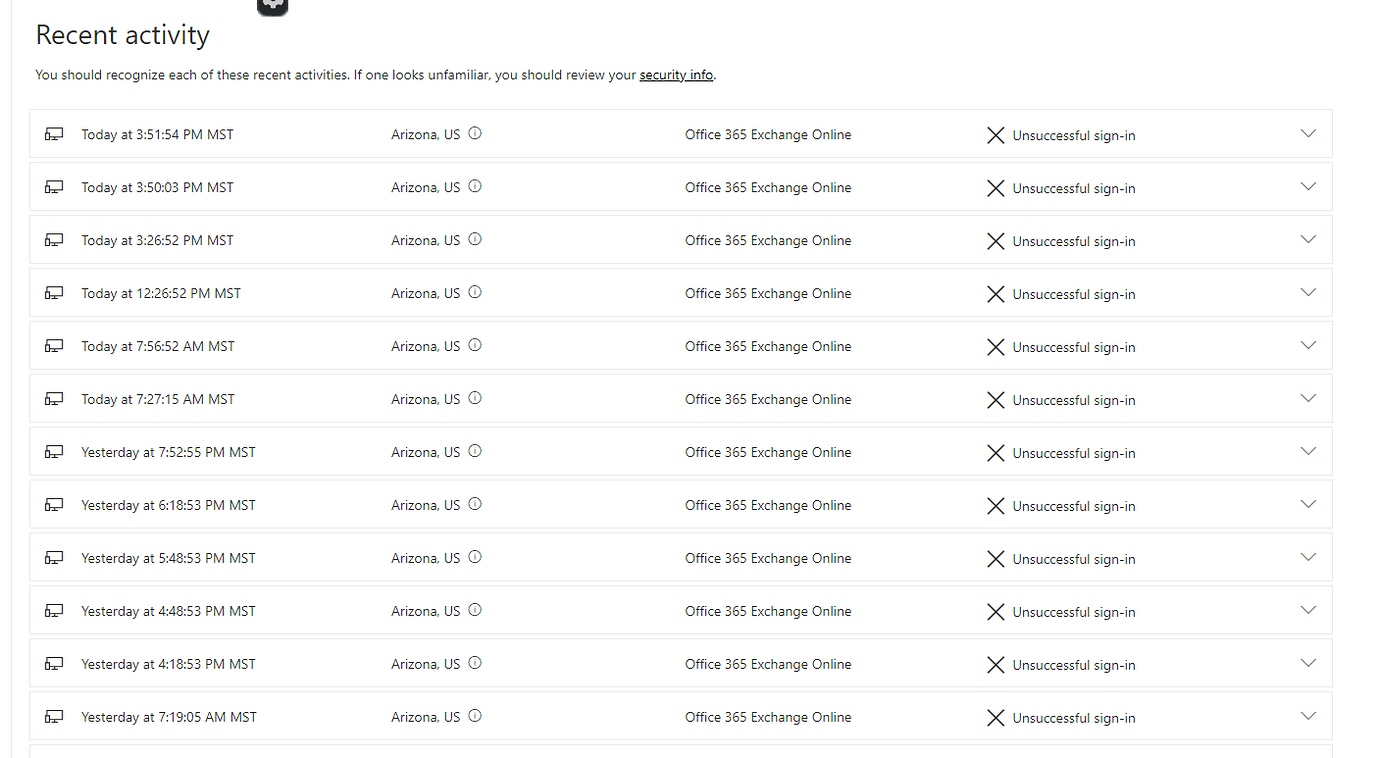Screen dimensions: 1380x758
Task: Click the unsuccessful sign-in X for yesterday's 7:52 PM entry
Action: pos(995,451)
